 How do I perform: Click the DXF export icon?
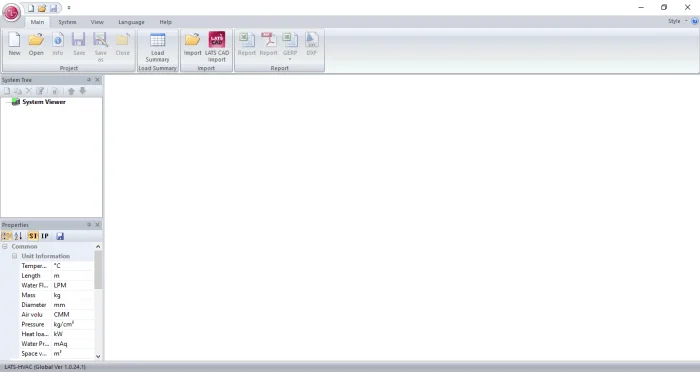312,44
